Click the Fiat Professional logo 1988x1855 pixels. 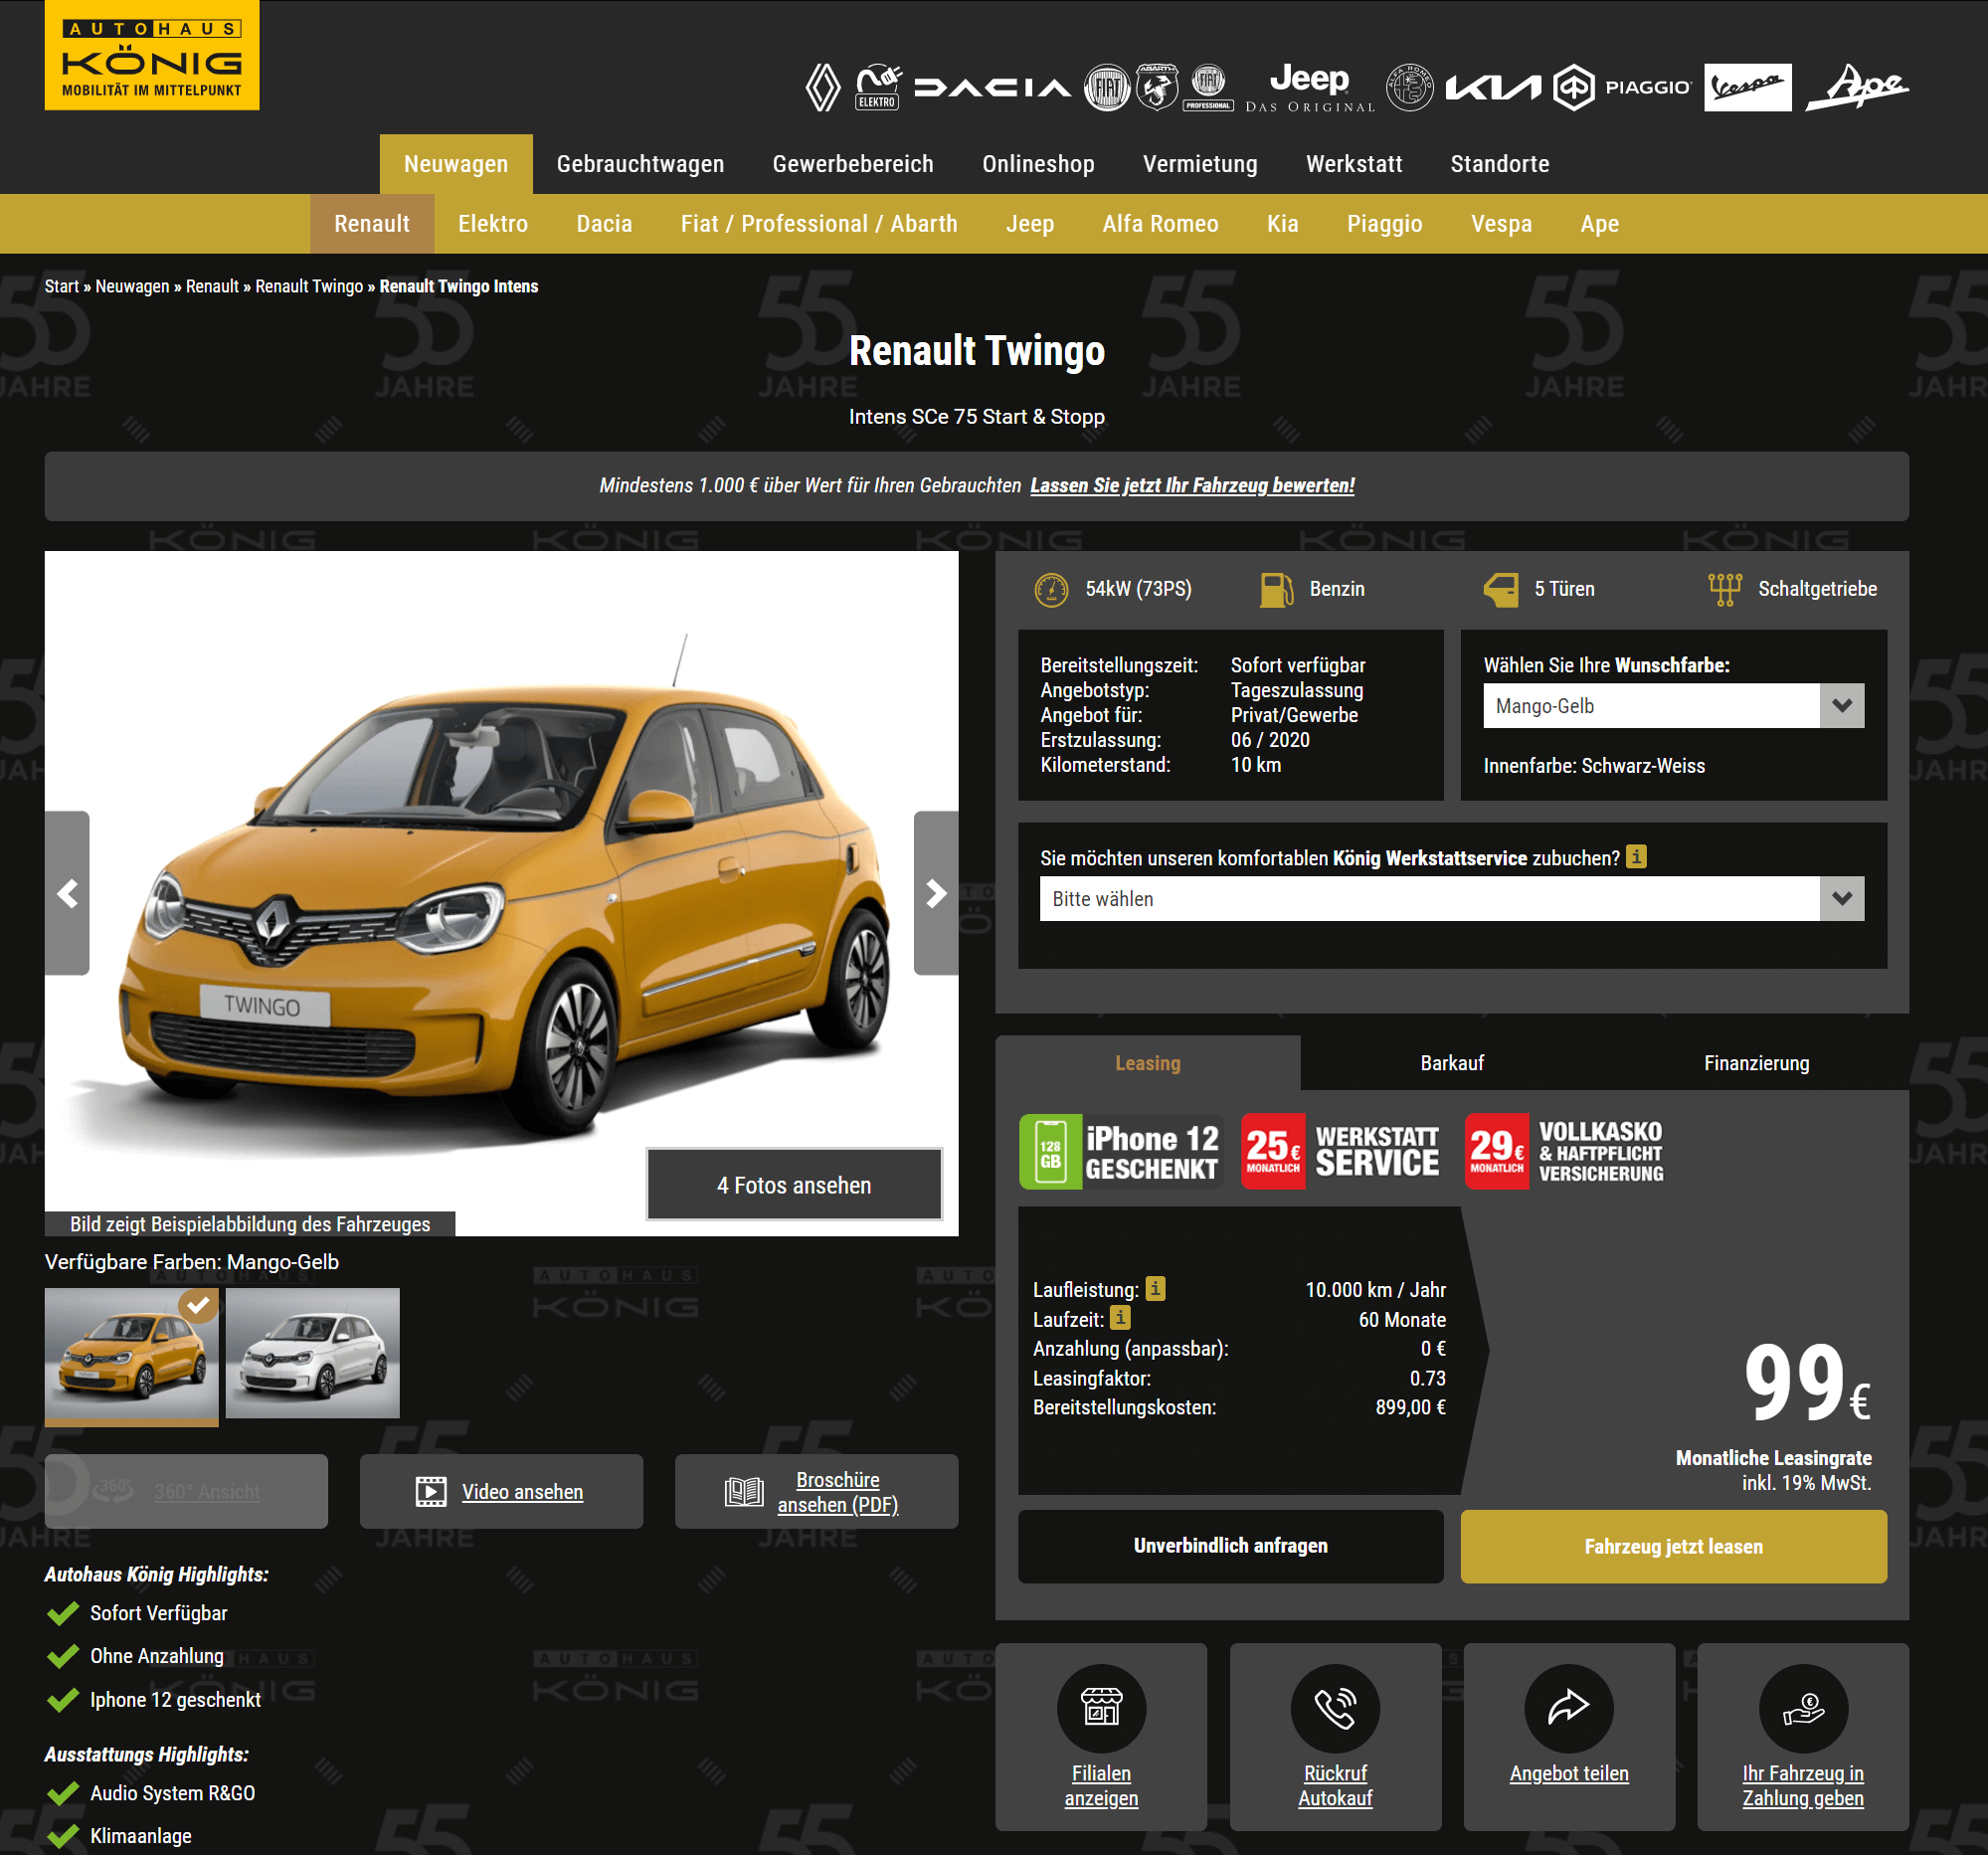click(1209, 87)
